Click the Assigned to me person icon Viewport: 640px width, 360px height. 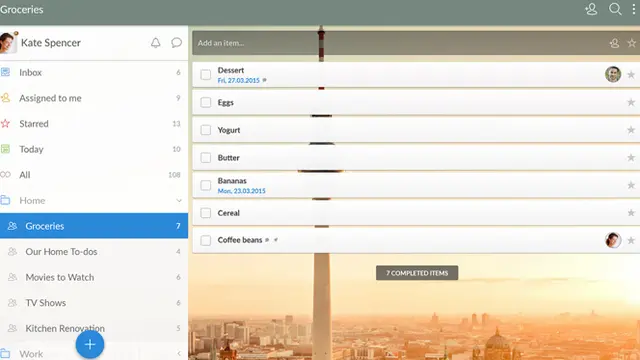(x=5, y=98)
